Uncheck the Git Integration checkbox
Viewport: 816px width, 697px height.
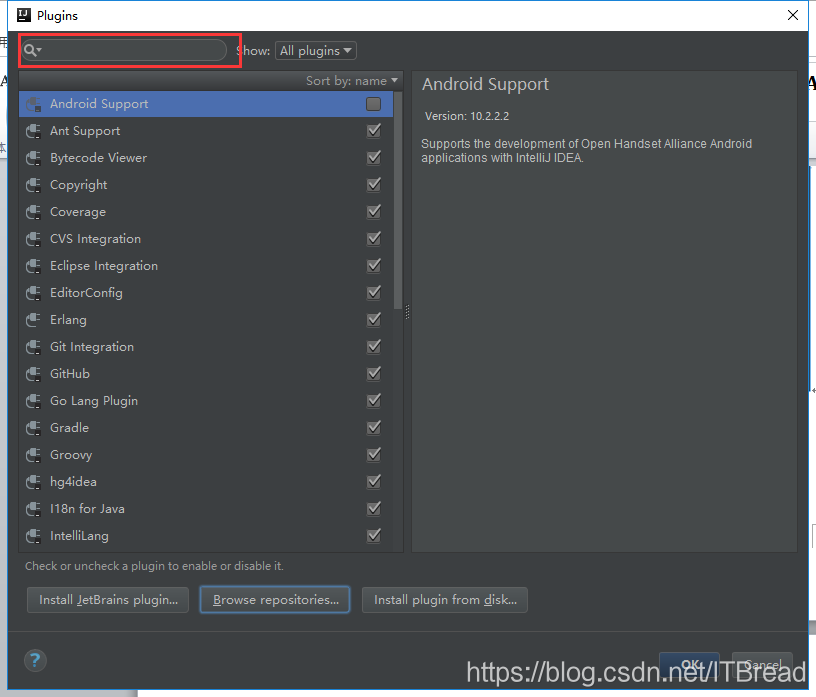[374, 347]
